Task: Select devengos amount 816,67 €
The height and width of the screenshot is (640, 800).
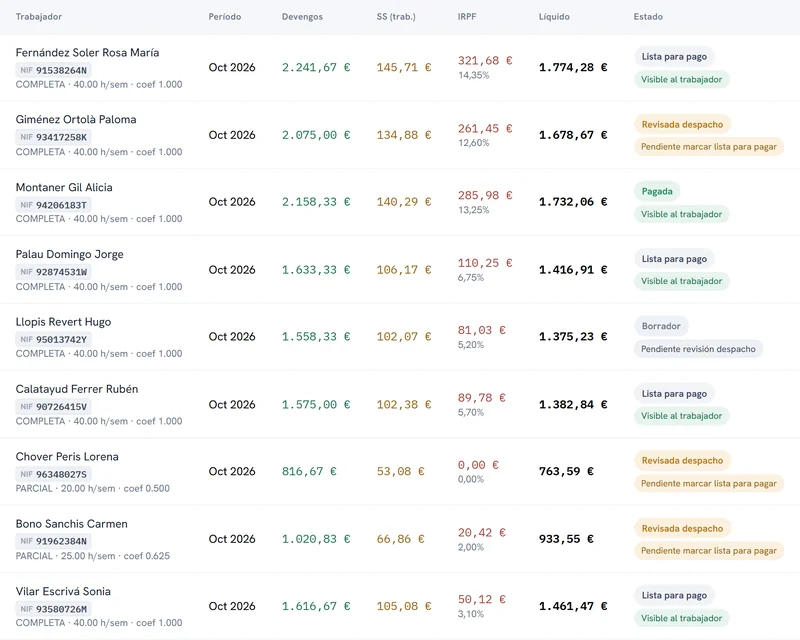Action: pyautogui.click(x=309, y=472)
